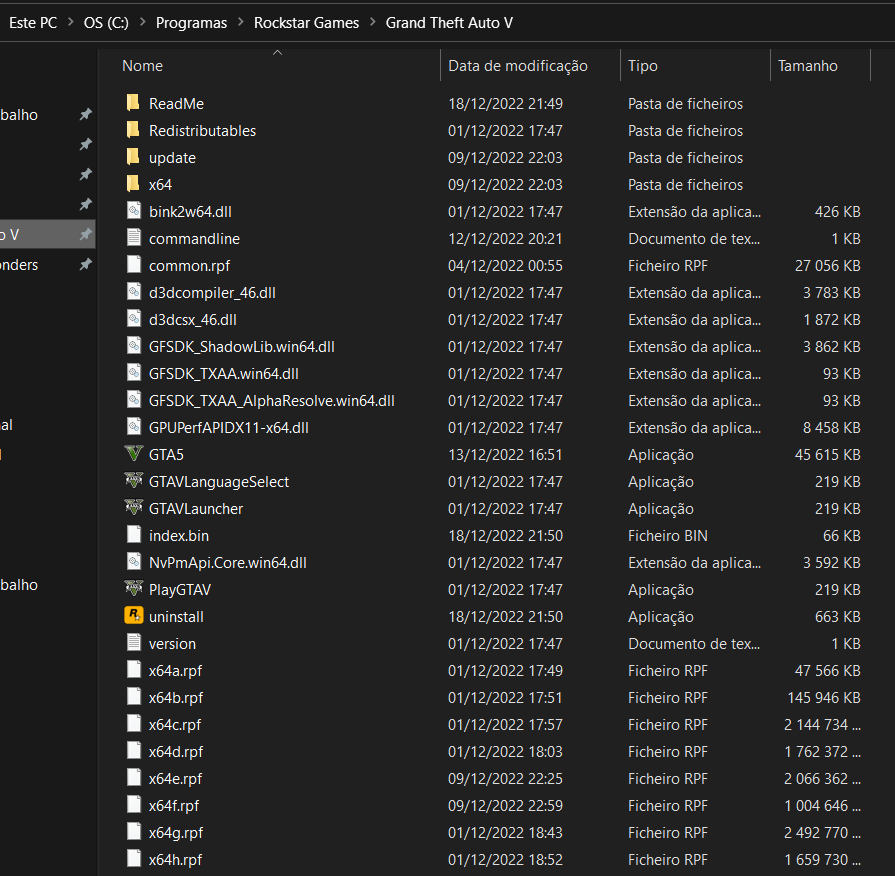Click the d3dcsx_46.dll file icon
Screen dimensions: 895x876
[x=134, y=318]
